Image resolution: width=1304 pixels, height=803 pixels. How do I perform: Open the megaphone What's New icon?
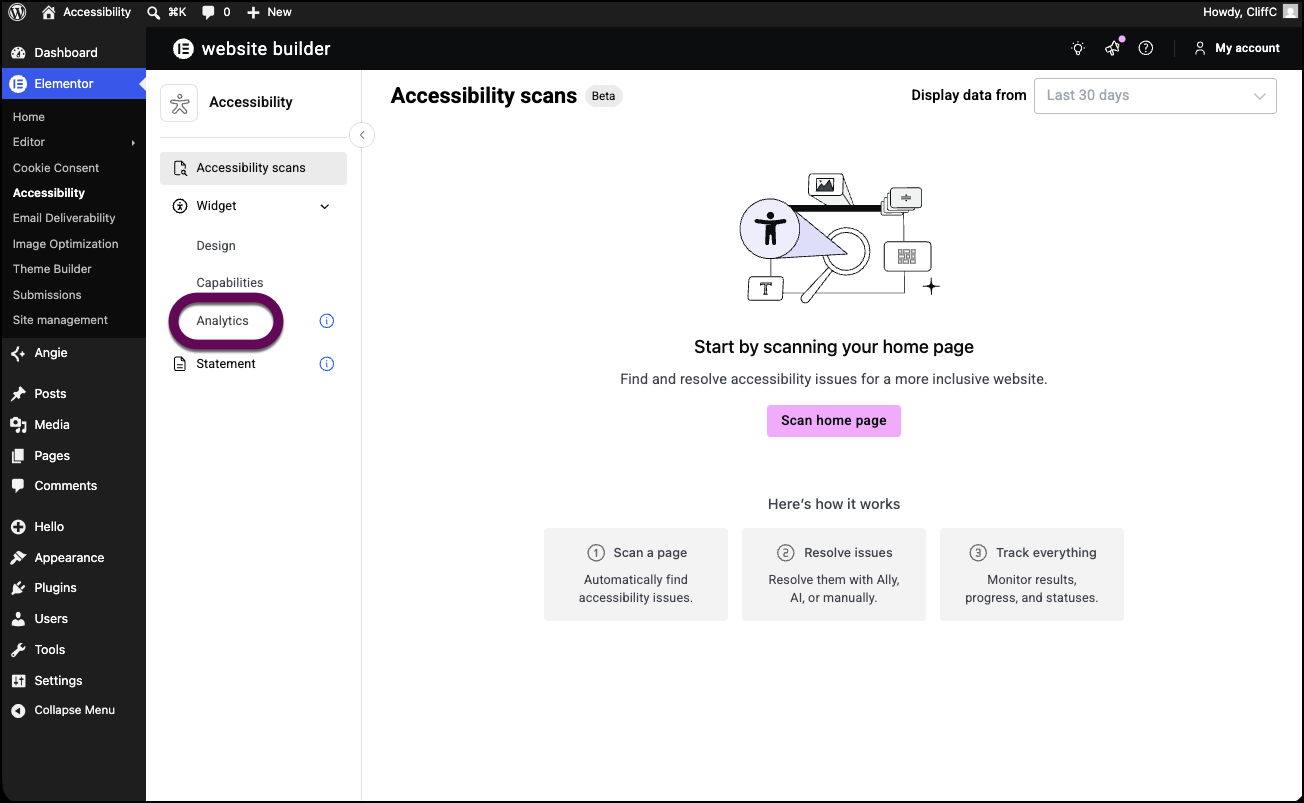(1112, 48)
